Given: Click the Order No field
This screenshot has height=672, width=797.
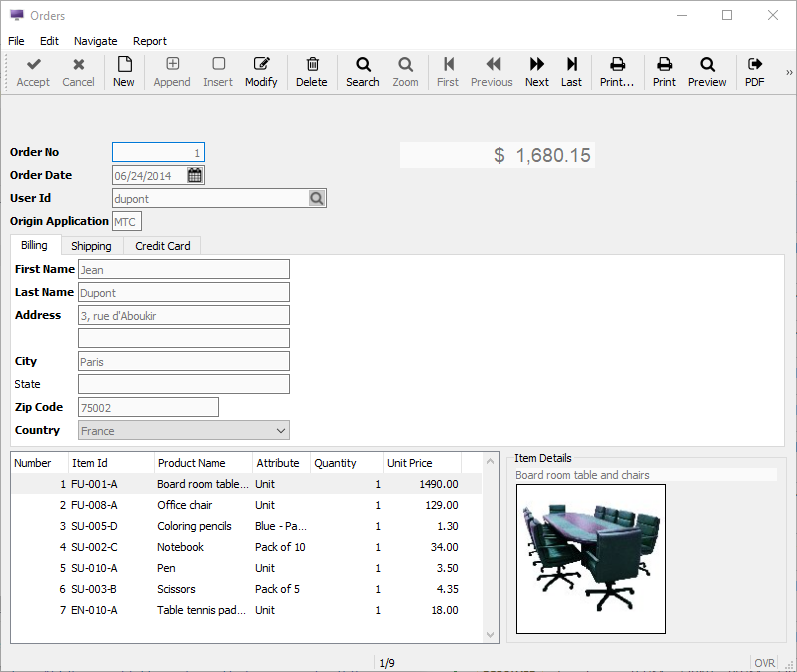Looking at the screenshot, I should coord(159,152).
